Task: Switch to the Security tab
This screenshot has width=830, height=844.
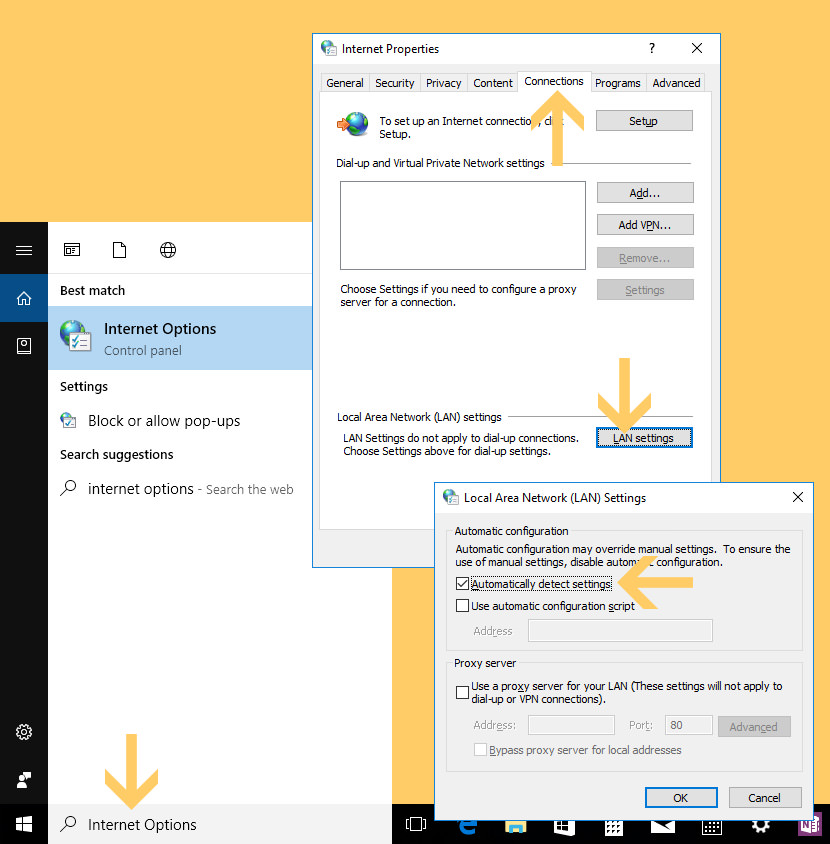Action: [x=395, y=83]
